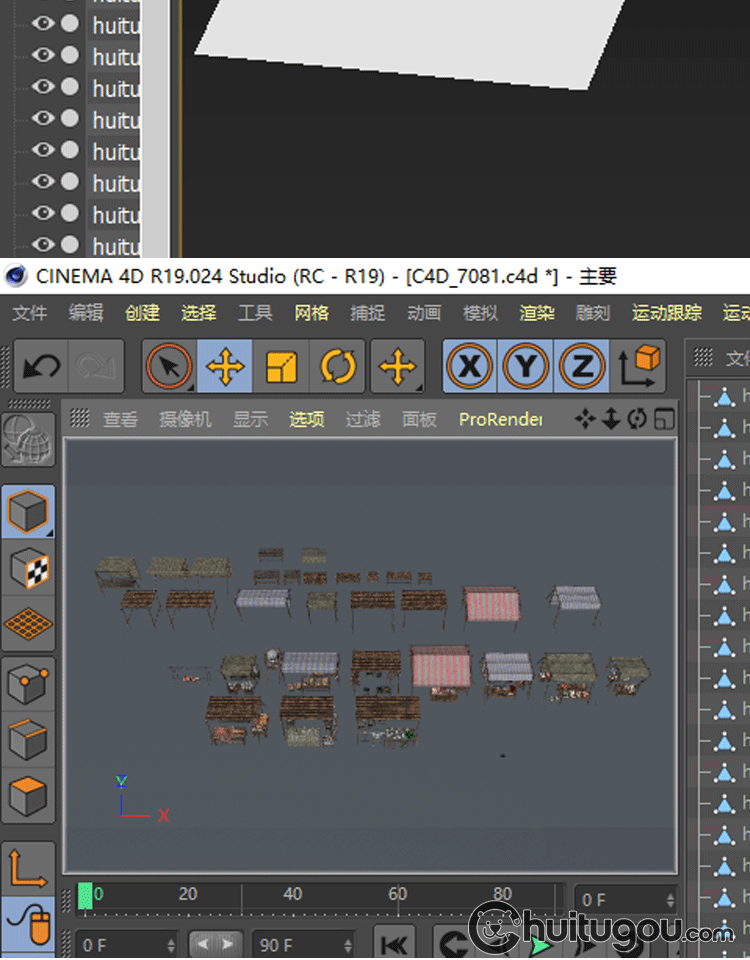
Task: Activate the Move tool
Action: pos(225,367)
